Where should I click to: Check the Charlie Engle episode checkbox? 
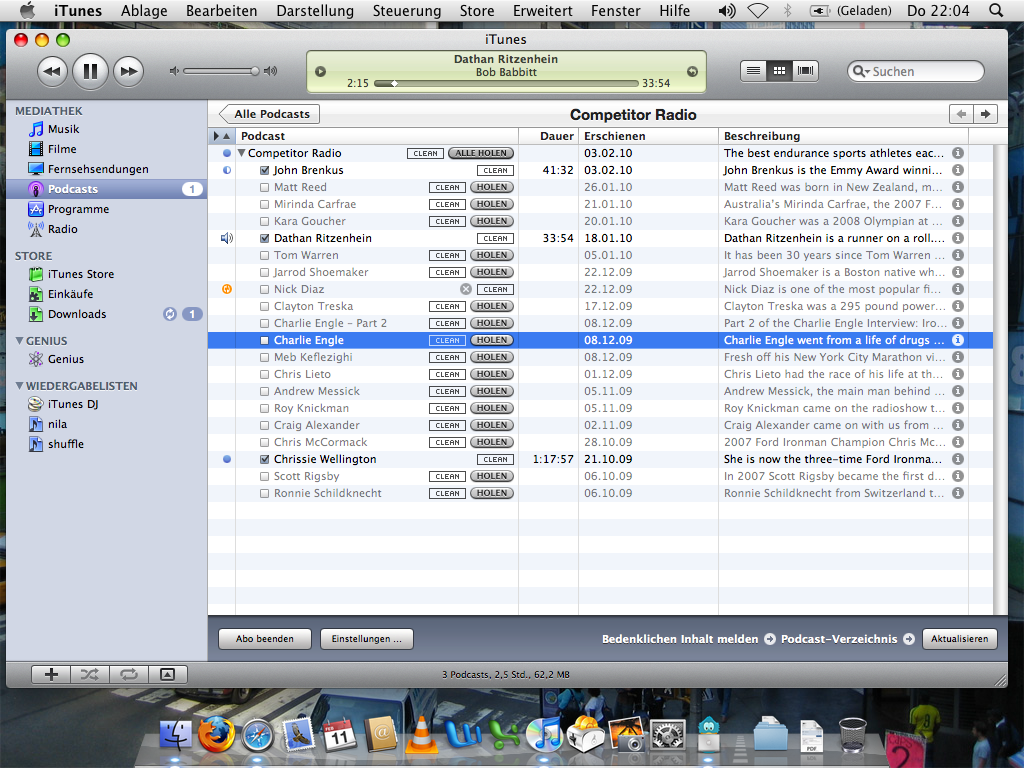pos(264,340)
